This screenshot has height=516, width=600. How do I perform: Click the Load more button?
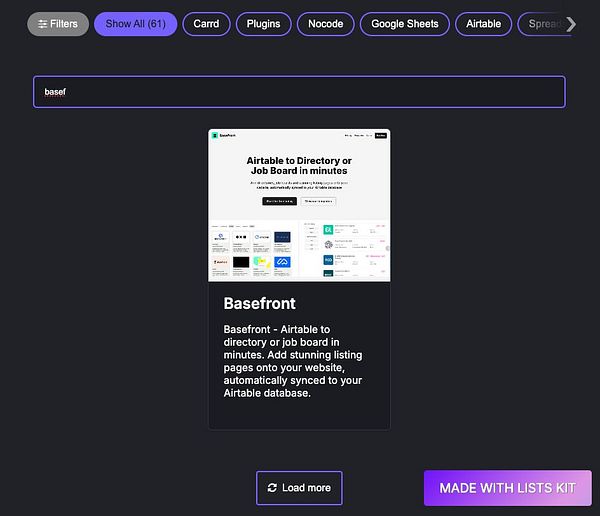coord(299,488)
